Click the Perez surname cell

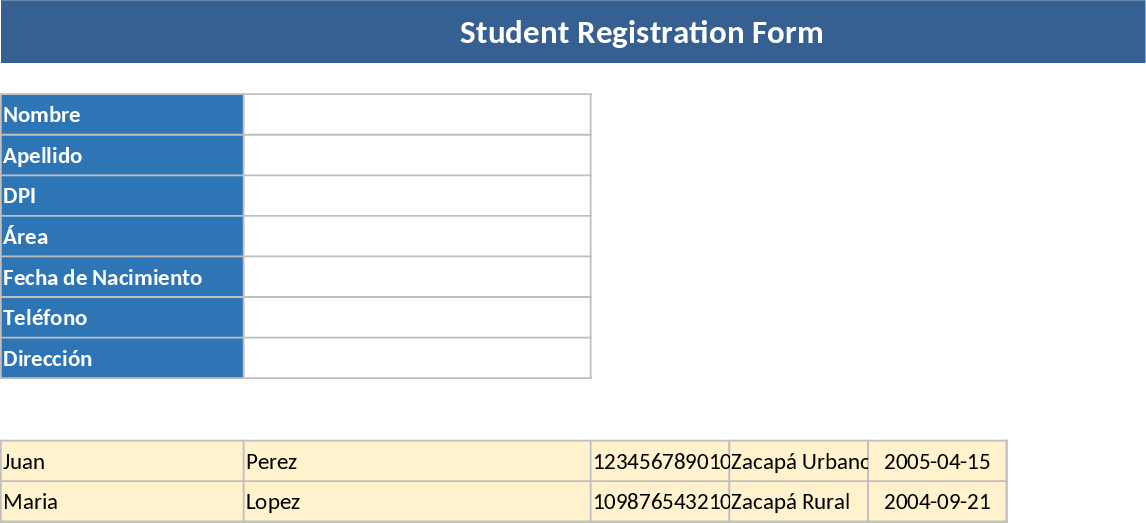pos(417,461)
